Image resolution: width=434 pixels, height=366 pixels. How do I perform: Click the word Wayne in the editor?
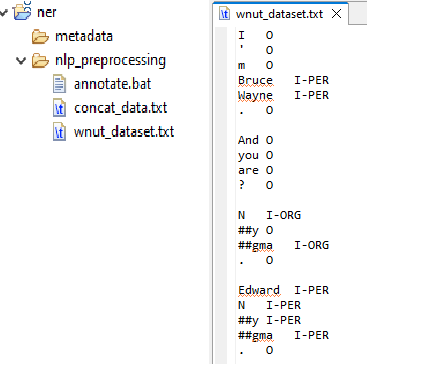[x=255, y=95]
